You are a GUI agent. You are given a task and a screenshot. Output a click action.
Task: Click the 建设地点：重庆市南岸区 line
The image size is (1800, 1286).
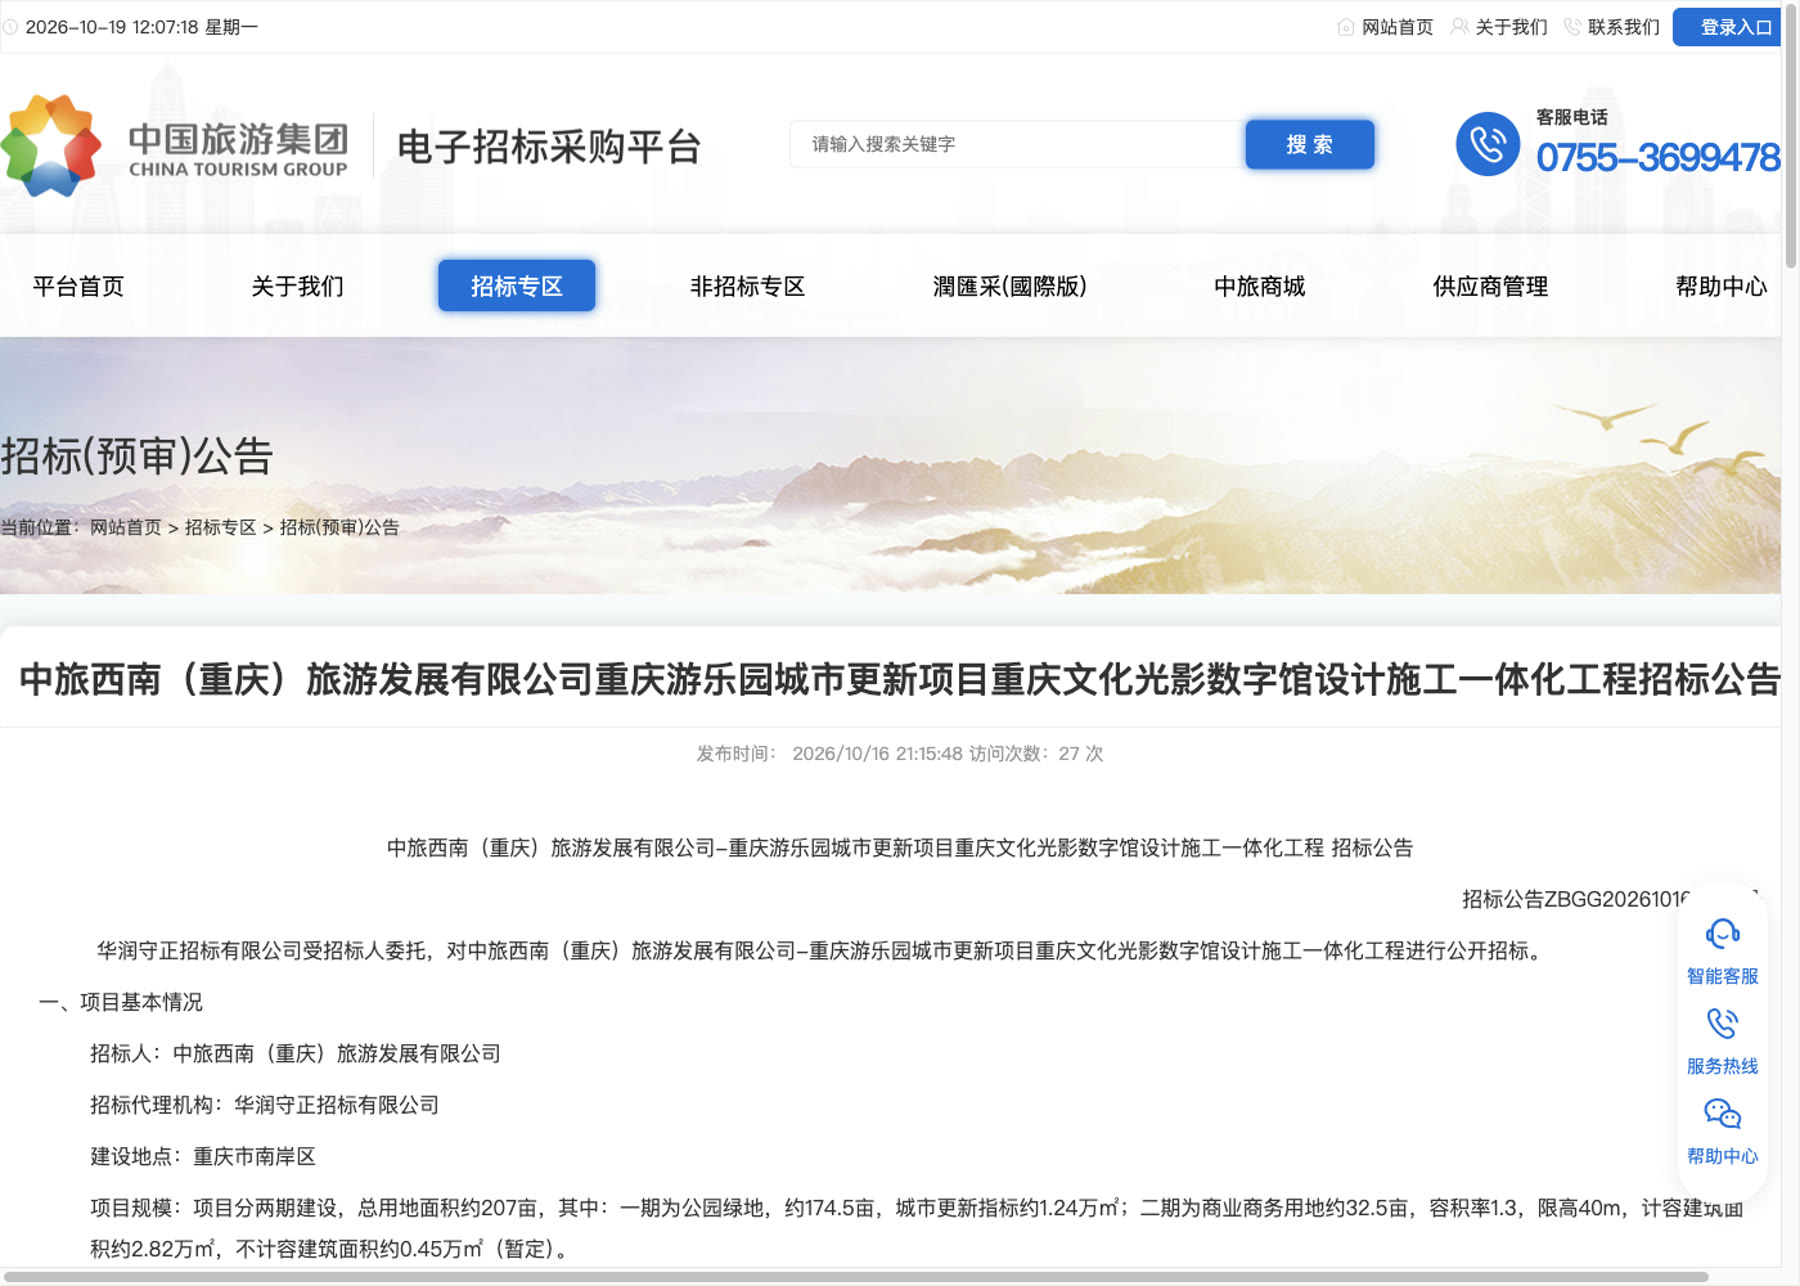(203, 1157)
